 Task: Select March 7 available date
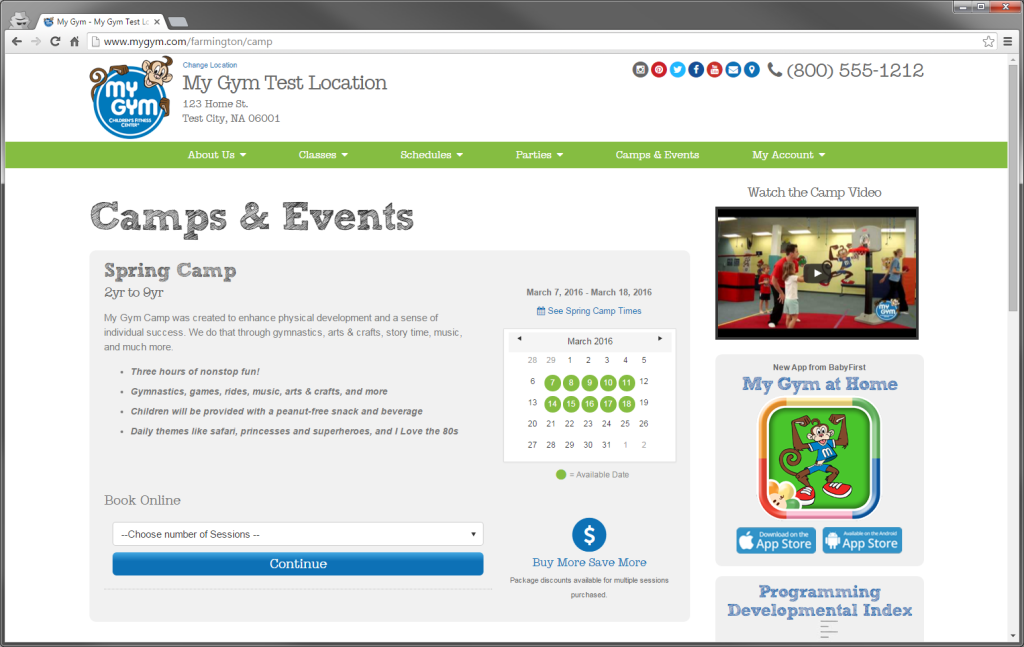[552, 382]
